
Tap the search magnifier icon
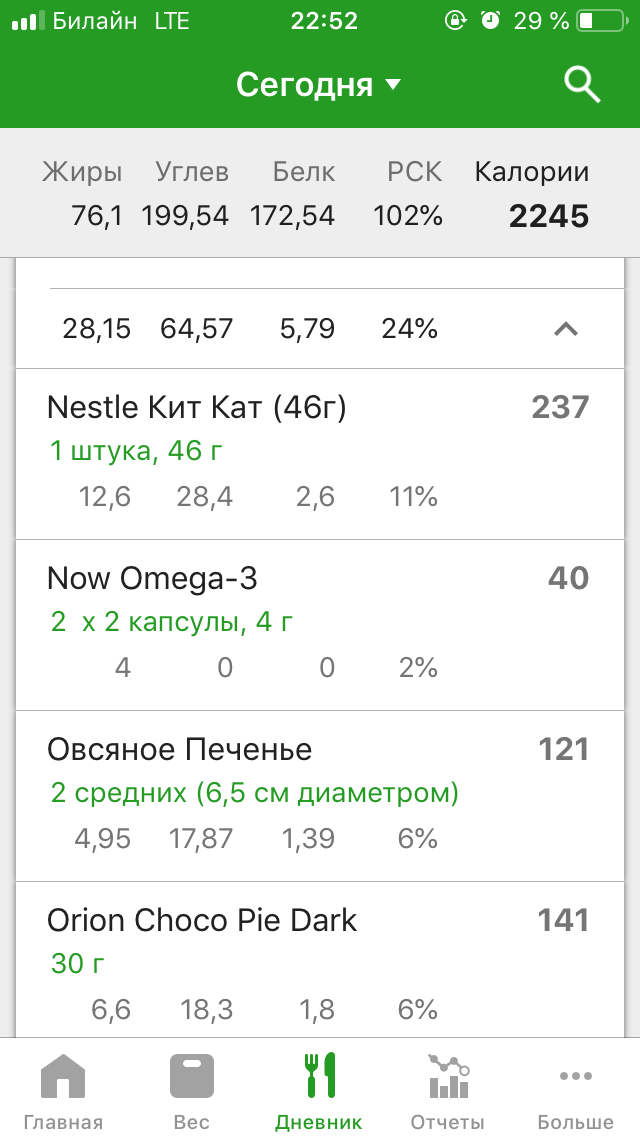point(582,85)
